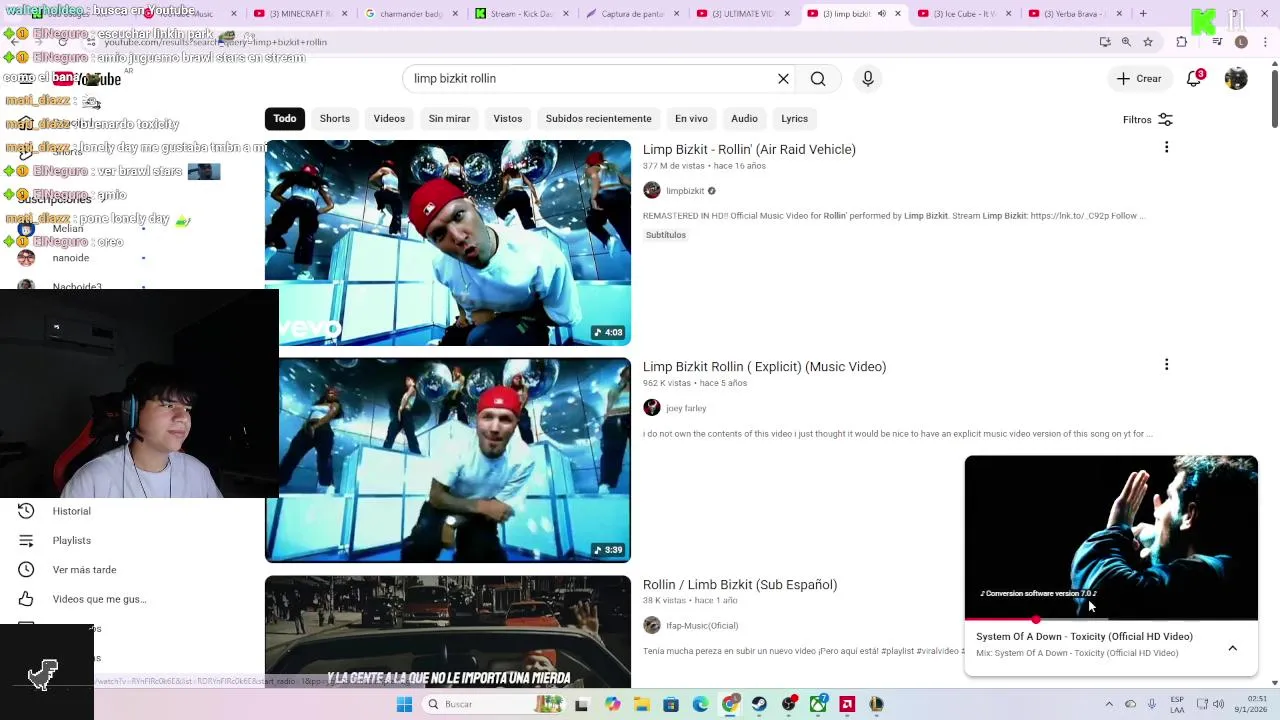
Task: Open the Filtros search filters
Action: tap(1147, 120)
